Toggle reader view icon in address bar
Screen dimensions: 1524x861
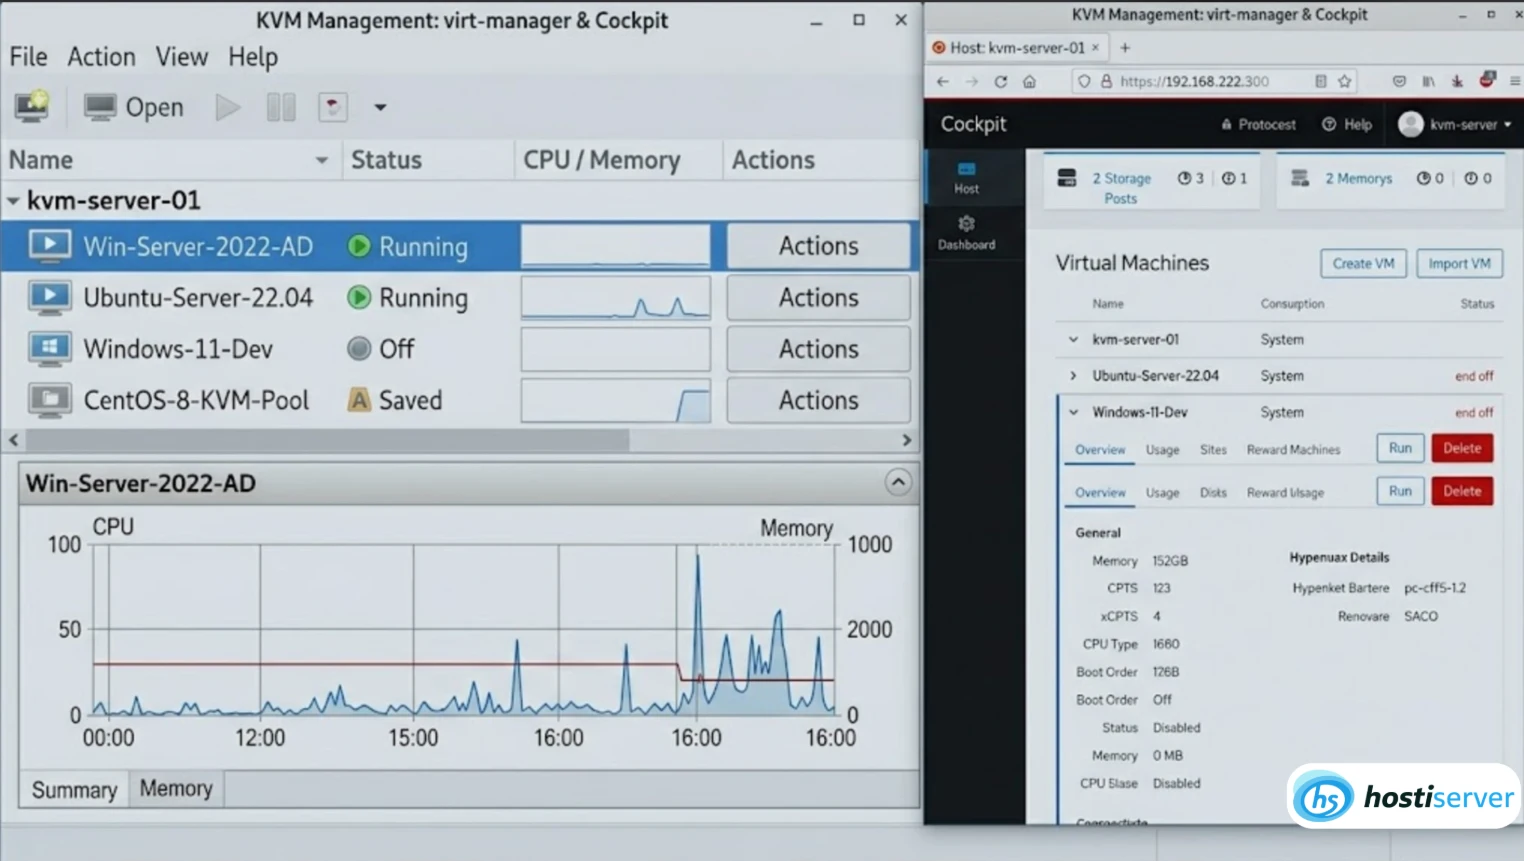coord(1320,81)
